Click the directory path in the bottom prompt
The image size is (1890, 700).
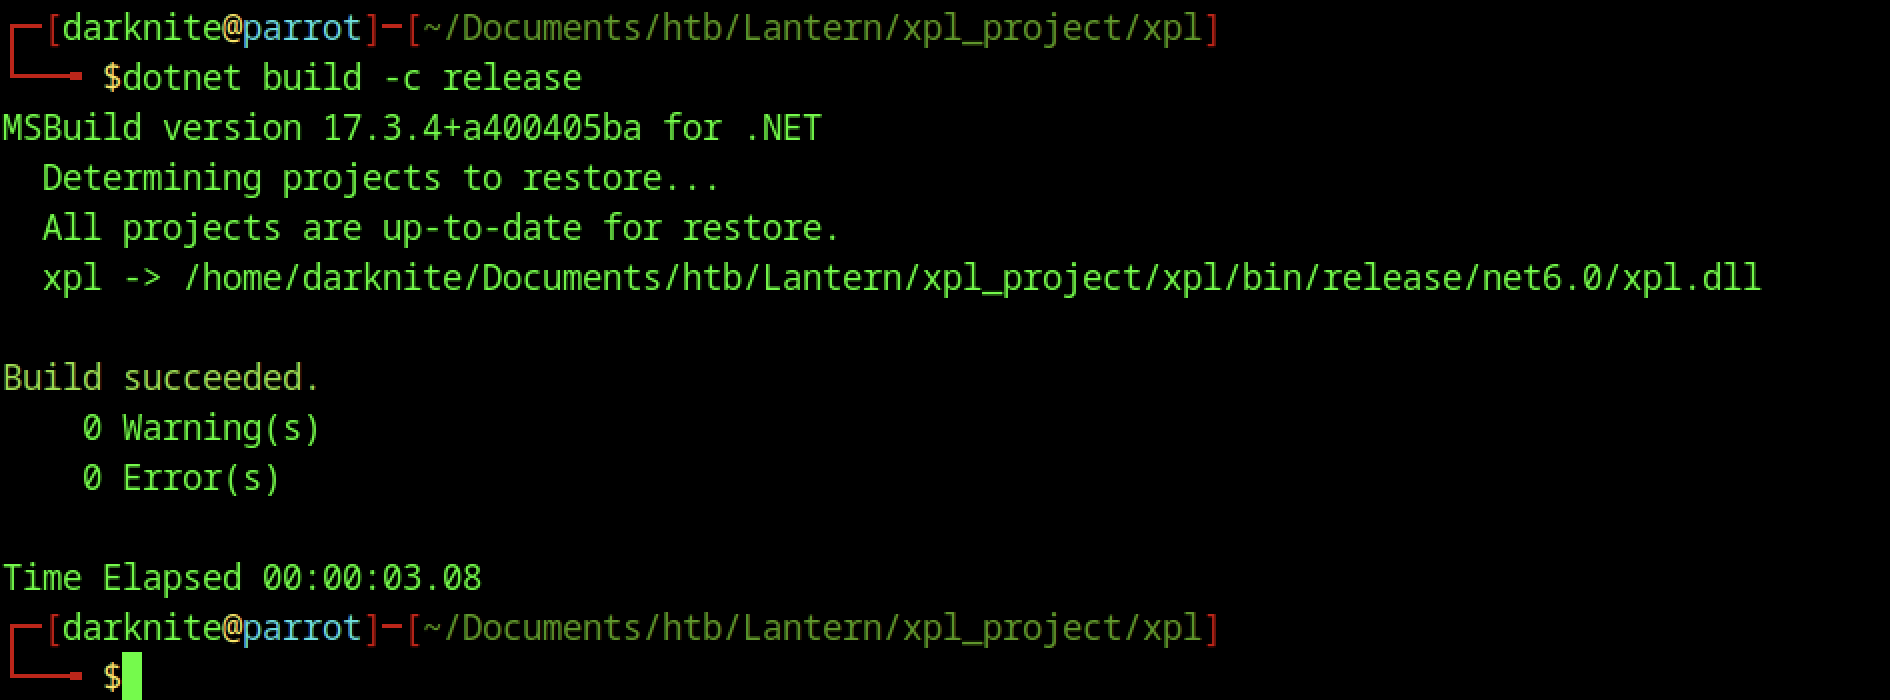811,628
